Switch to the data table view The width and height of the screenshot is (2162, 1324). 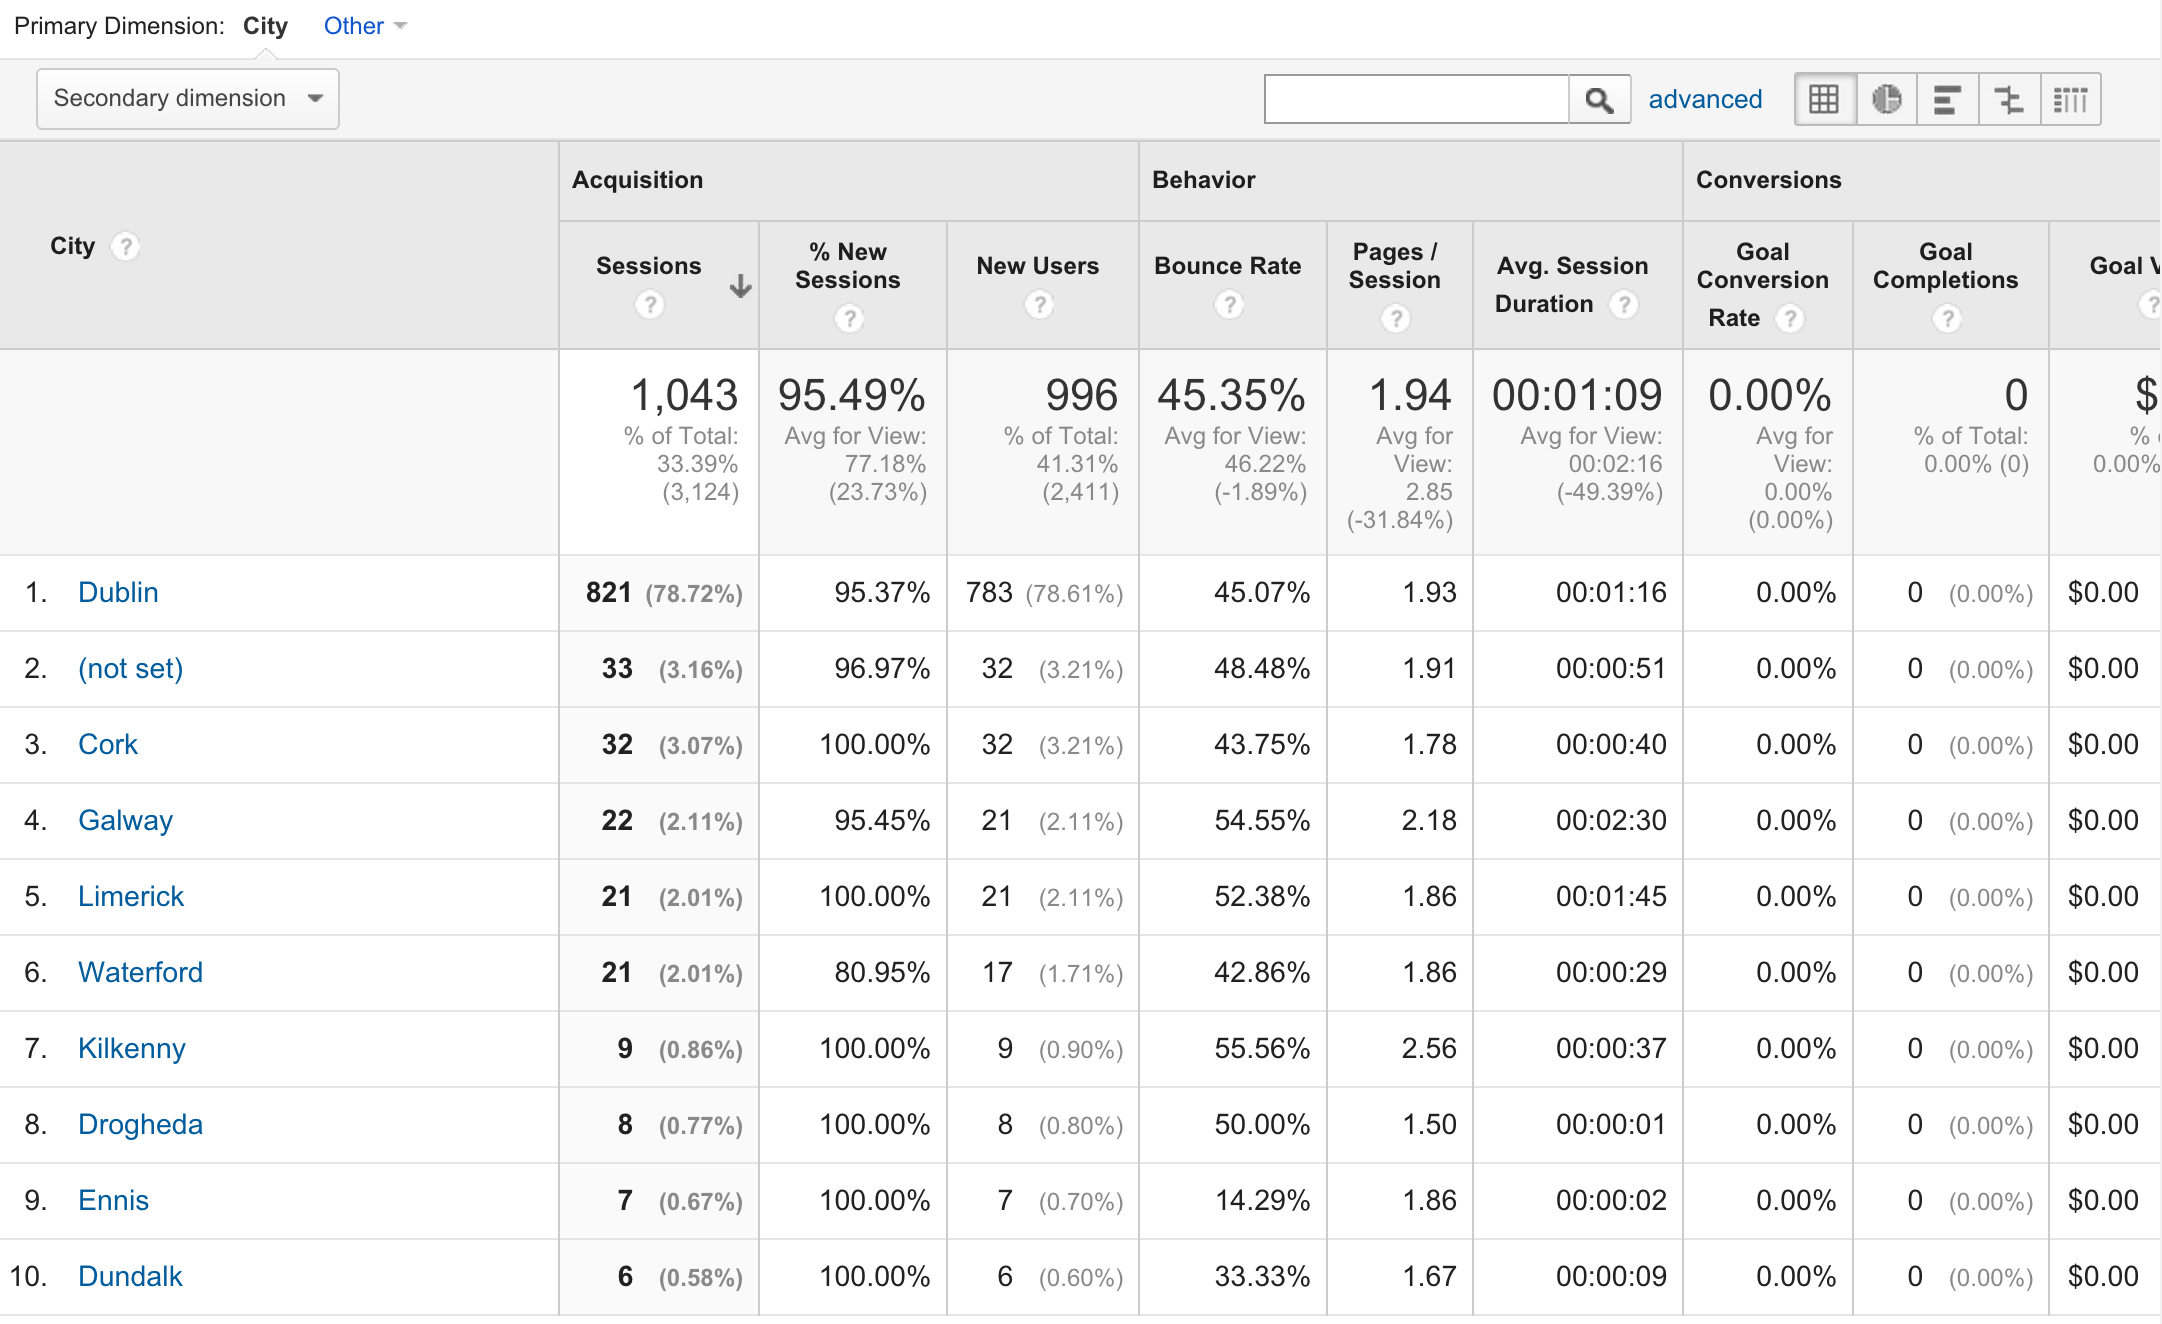point(1825,99)
